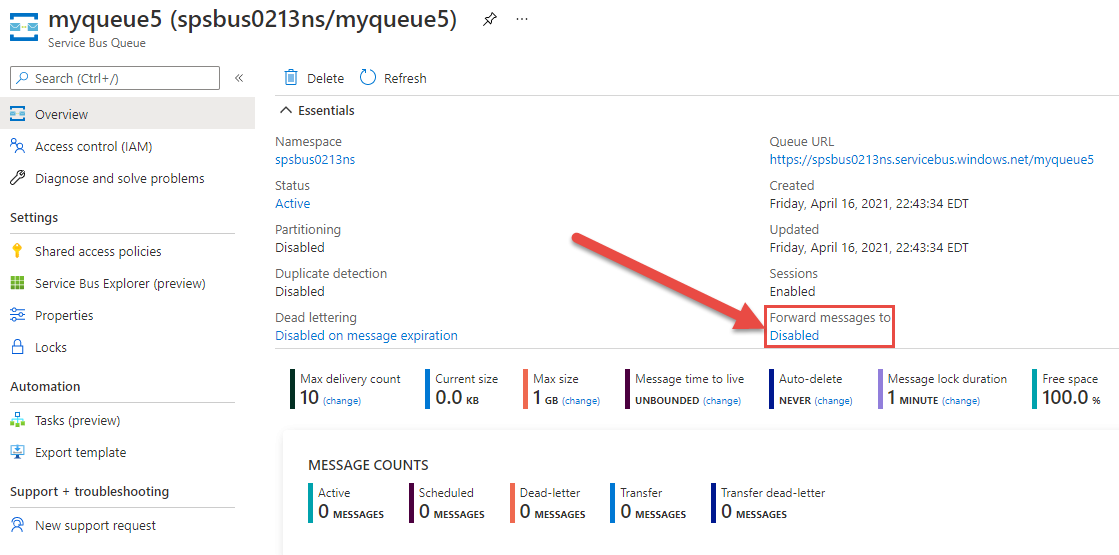Click the MESSAGE COUNTS heading
1119x555 pixels.
point(368,465)
